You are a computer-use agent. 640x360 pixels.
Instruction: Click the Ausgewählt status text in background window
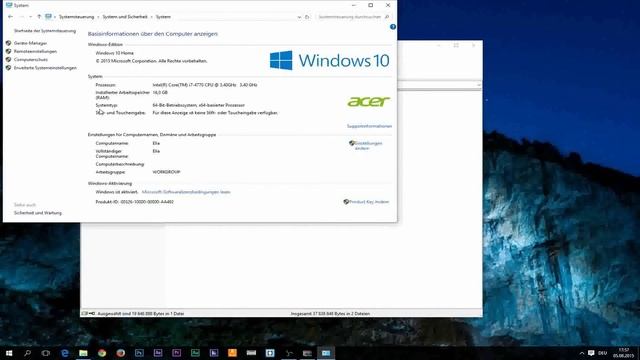tap(141, 314)
